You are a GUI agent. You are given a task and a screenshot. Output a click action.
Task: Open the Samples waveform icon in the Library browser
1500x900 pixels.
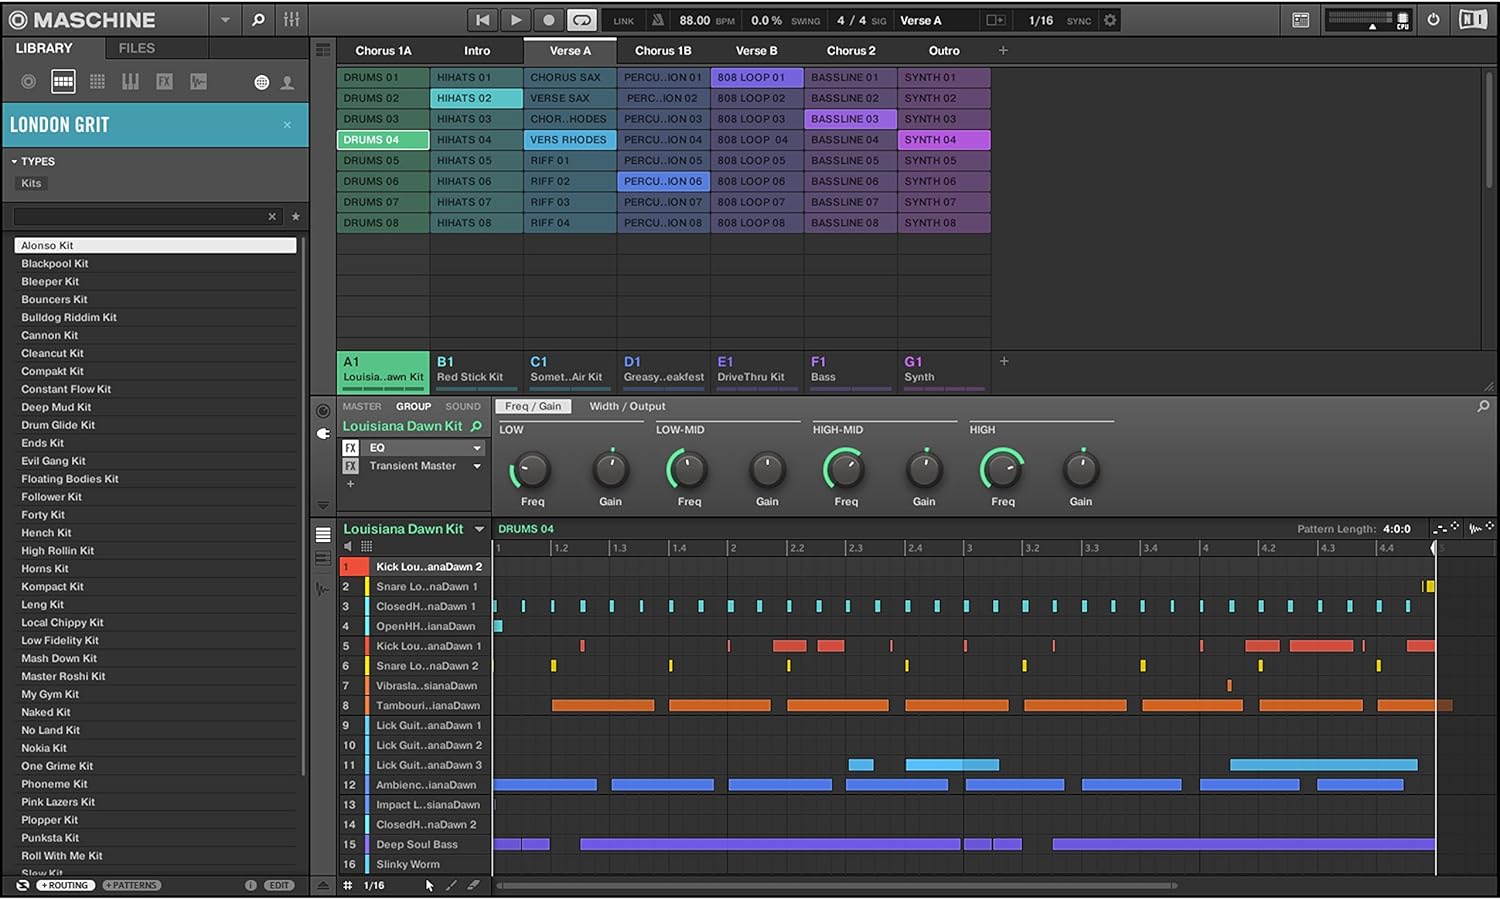click(198, 81)
